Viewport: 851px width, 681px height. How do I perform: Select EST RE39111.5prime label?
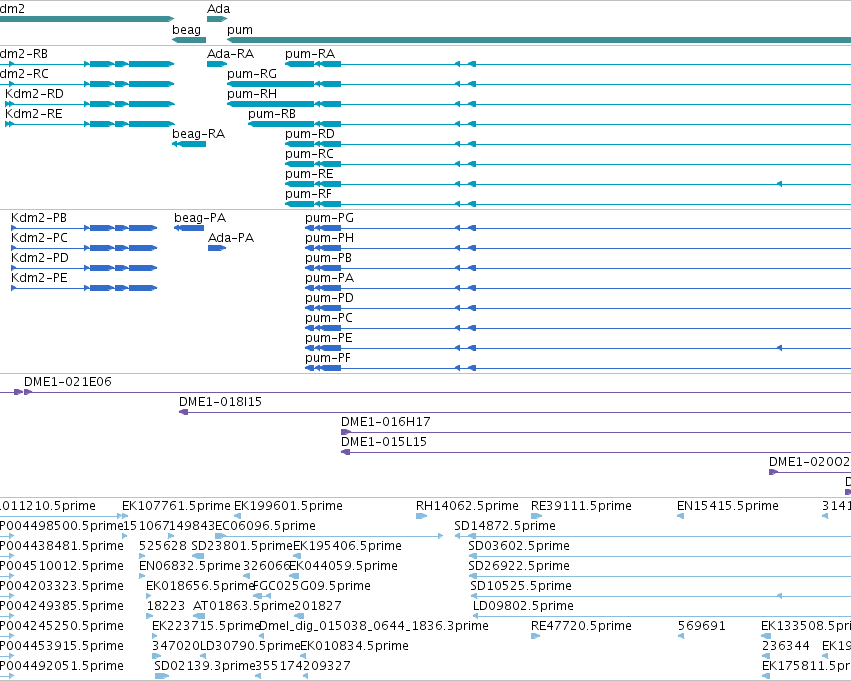pyautogui.click(x=581, y=506)
